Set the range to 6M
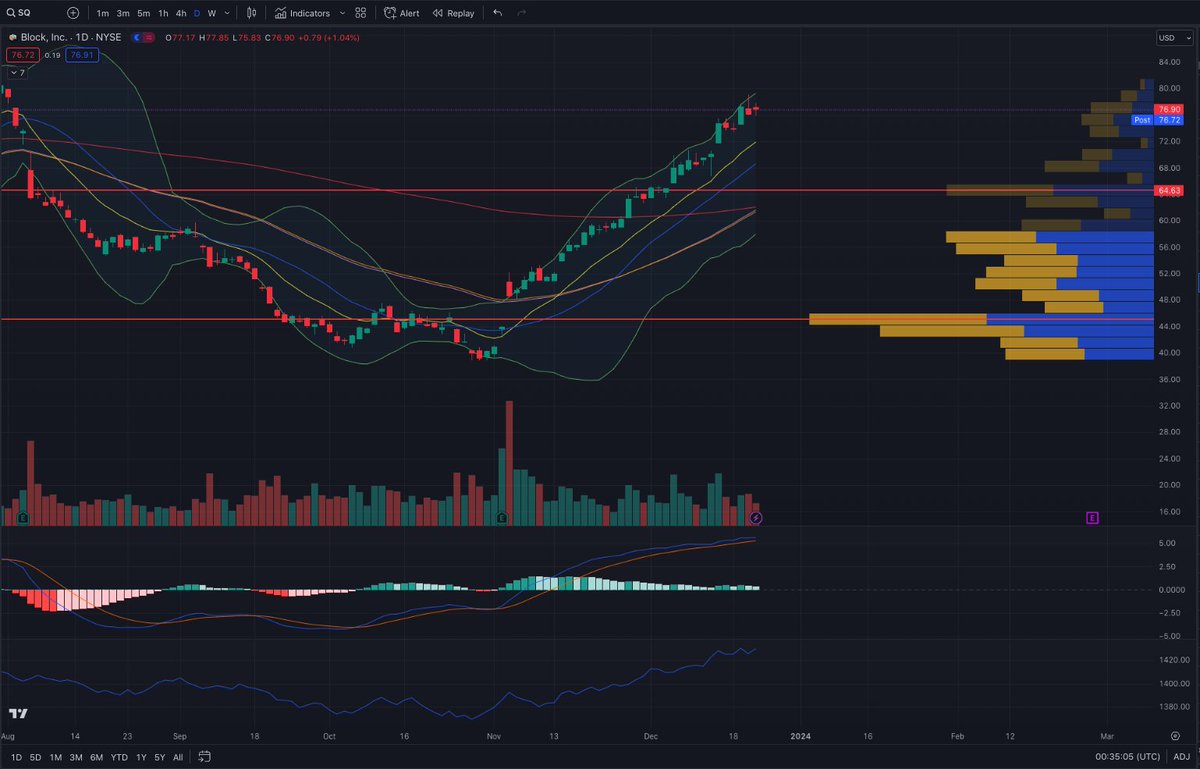The width and height of the screenshot is (1200, 769). click(96, 757)
